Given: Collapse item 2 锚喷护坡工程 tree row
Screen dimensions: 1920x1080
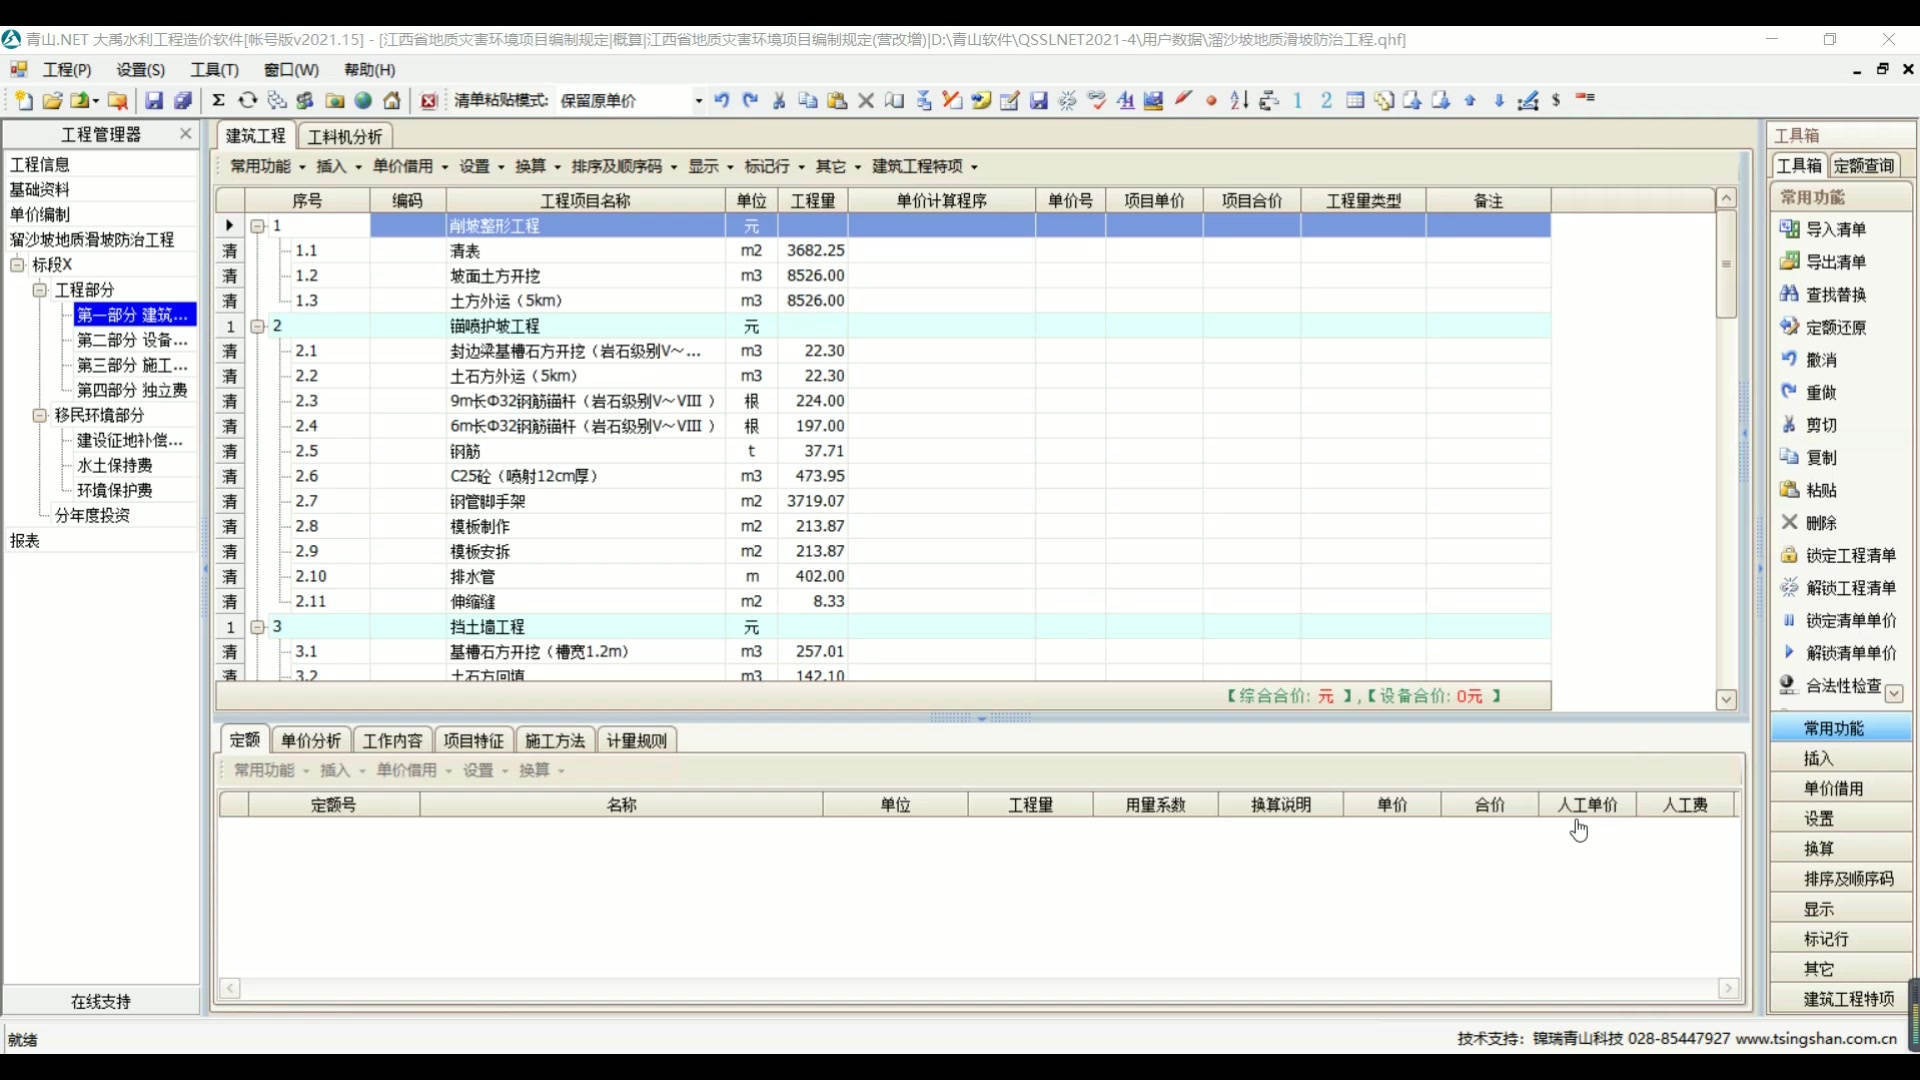Looking at the screenshot, I should coord(257,326).
